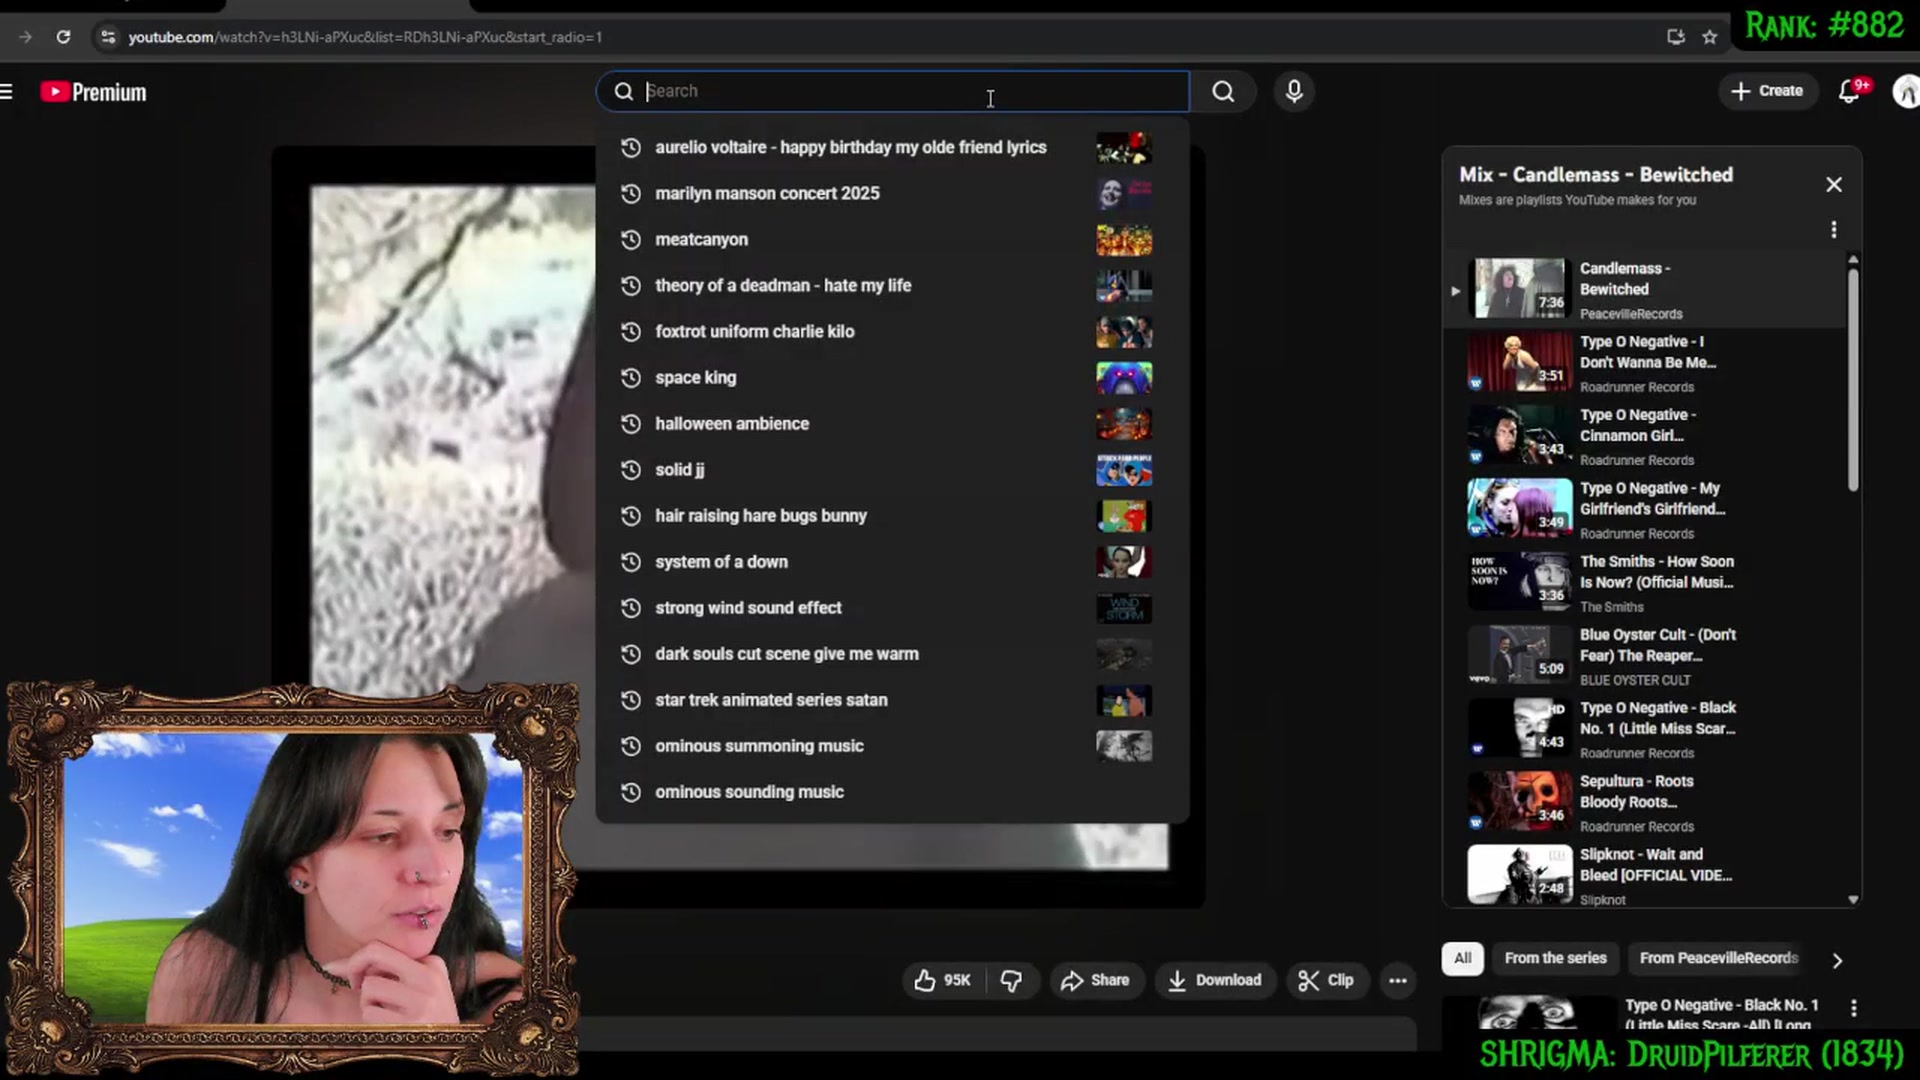Open options for Type O Negative recommended video
The height and width of the screenshot is (1080, 1920).
tap(1853, 1008)
